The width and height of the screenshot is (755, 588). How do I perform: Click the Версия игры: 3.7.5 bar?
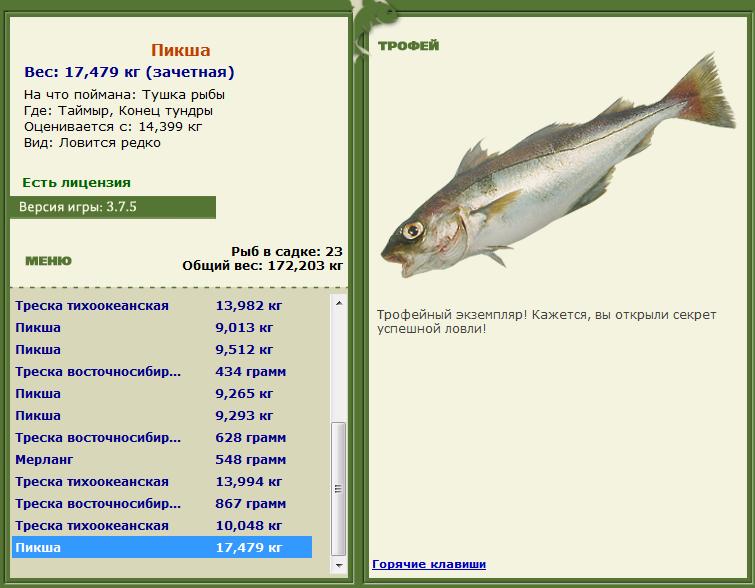(113, 207)
